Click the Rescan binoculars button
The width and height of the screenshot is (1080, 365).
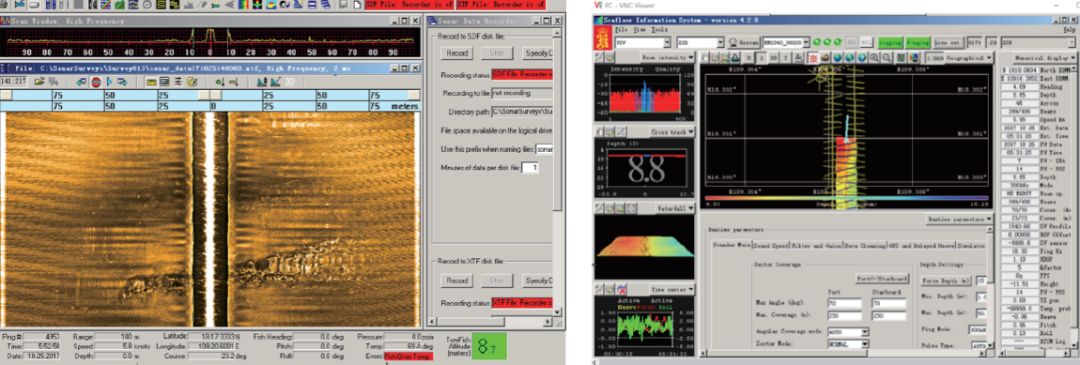tap(745, 43)
